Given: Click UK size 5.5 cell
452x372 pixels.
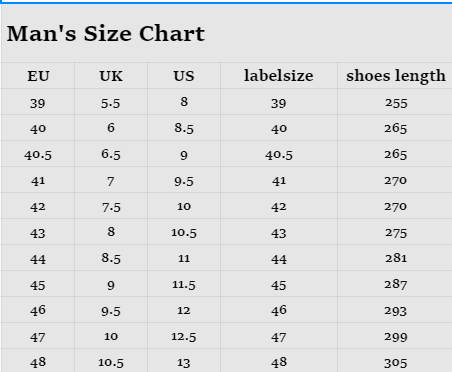Looking at the screenshot, I should (x=111, y=102).
